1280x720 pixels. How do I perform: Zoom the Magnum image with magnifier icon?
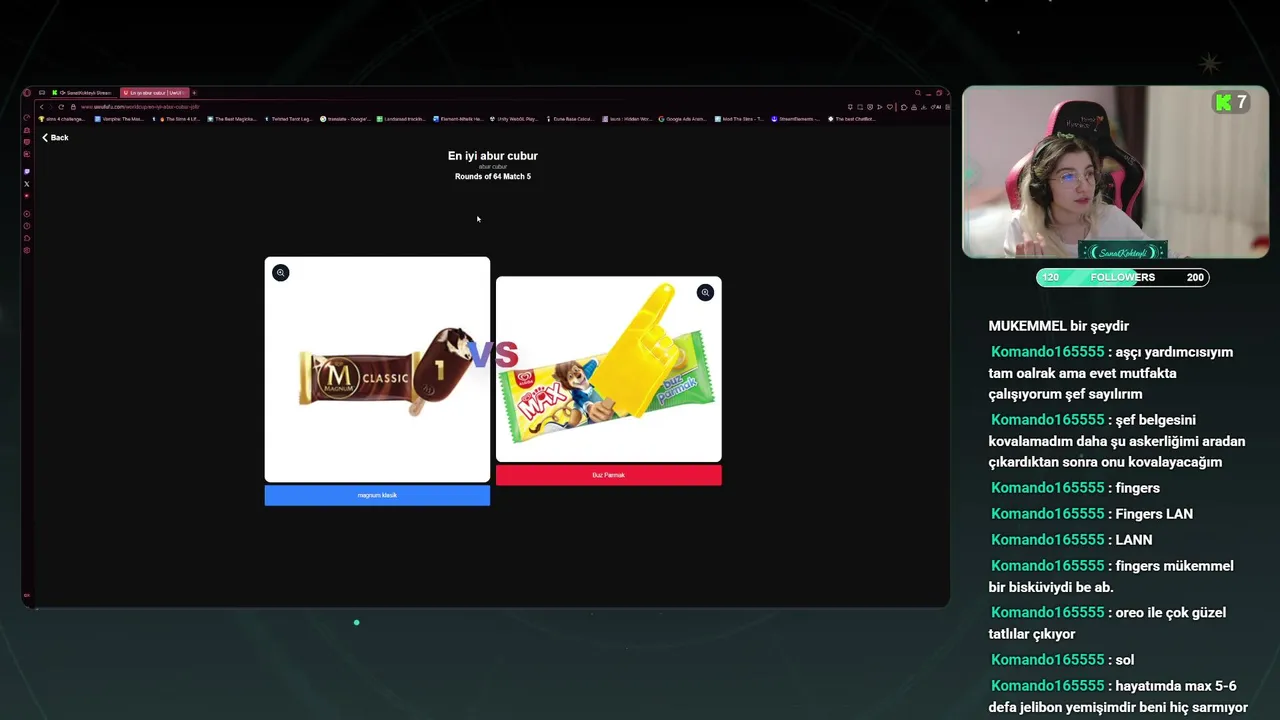pos(281,272)
